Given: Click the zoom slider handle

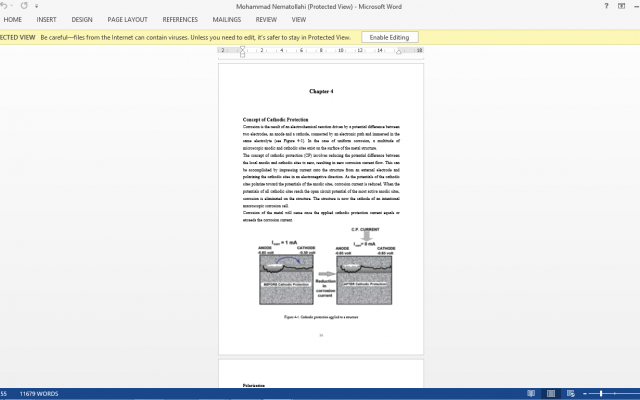Looking at the screenshot, I should pyautogui.click(x=601, y=393).
